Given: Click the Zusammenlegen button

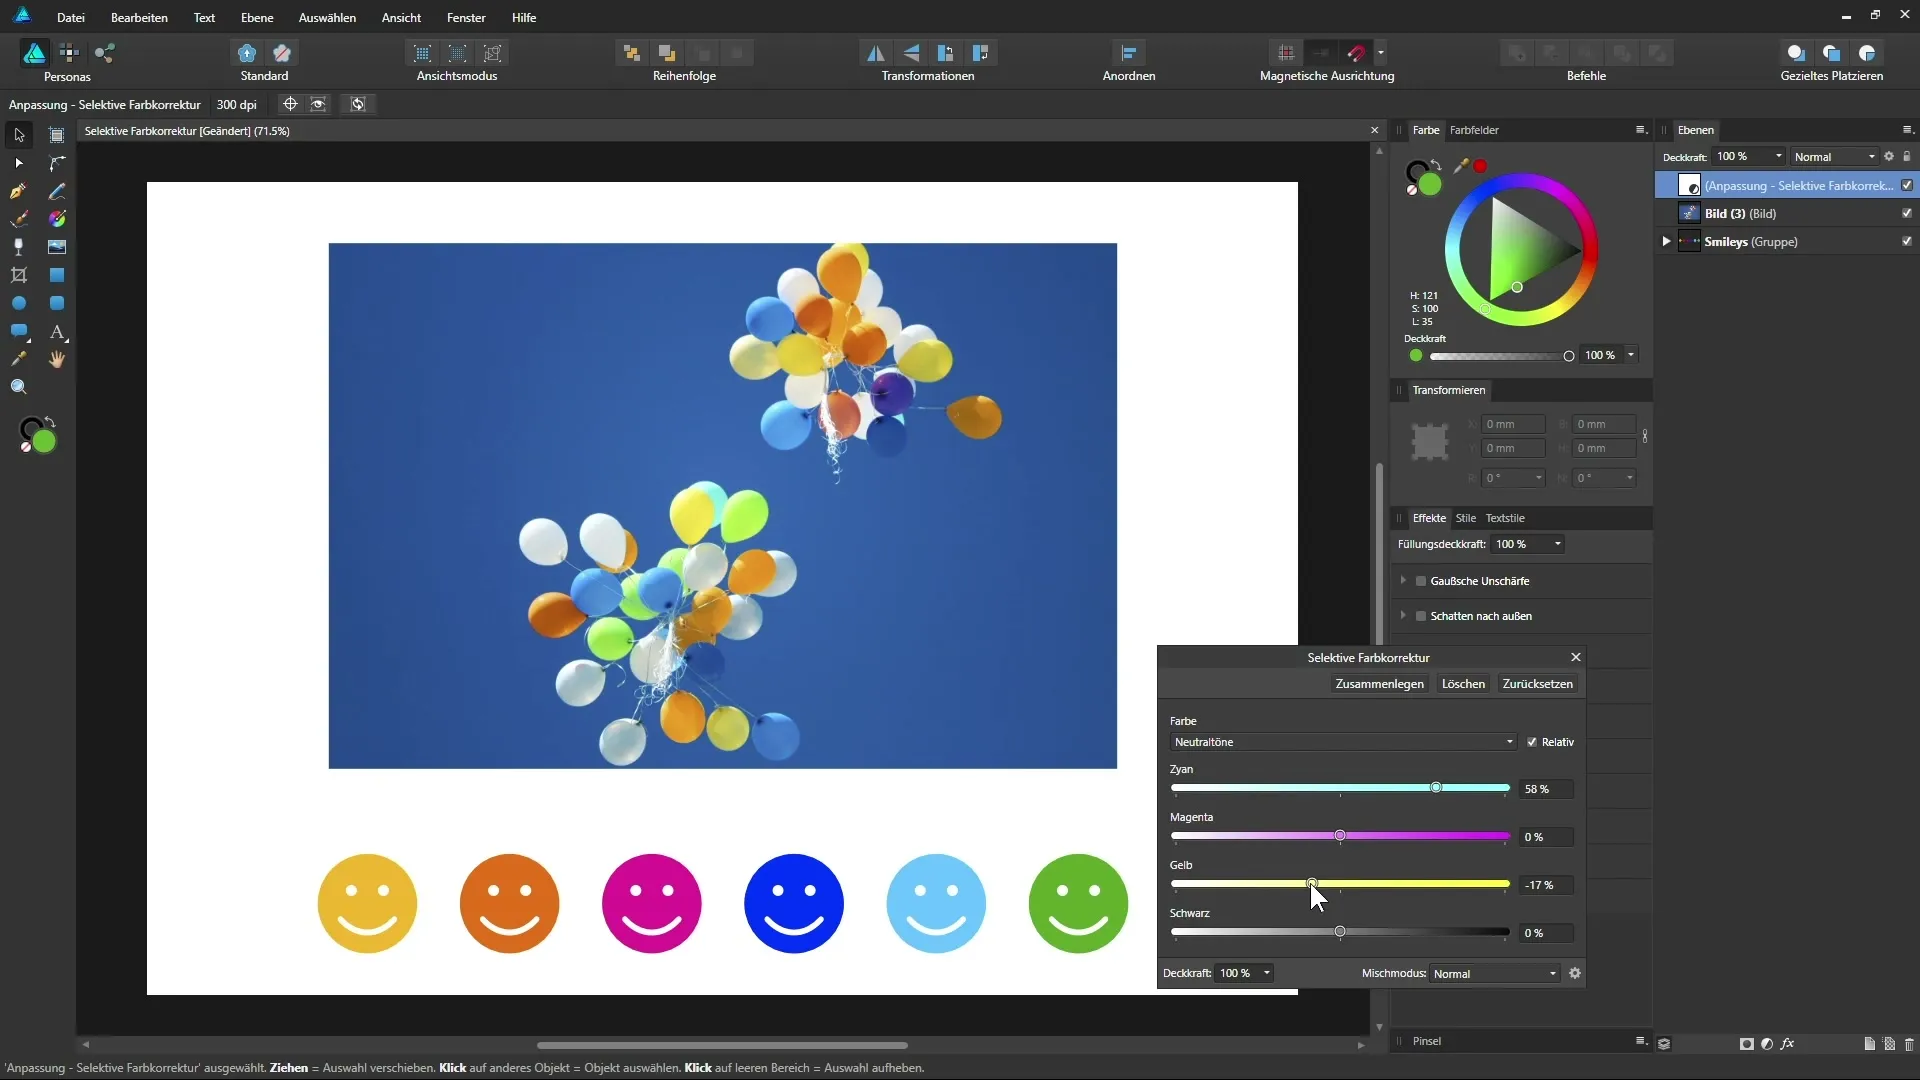Looking at the screenshot, I should click(1379, 684).
